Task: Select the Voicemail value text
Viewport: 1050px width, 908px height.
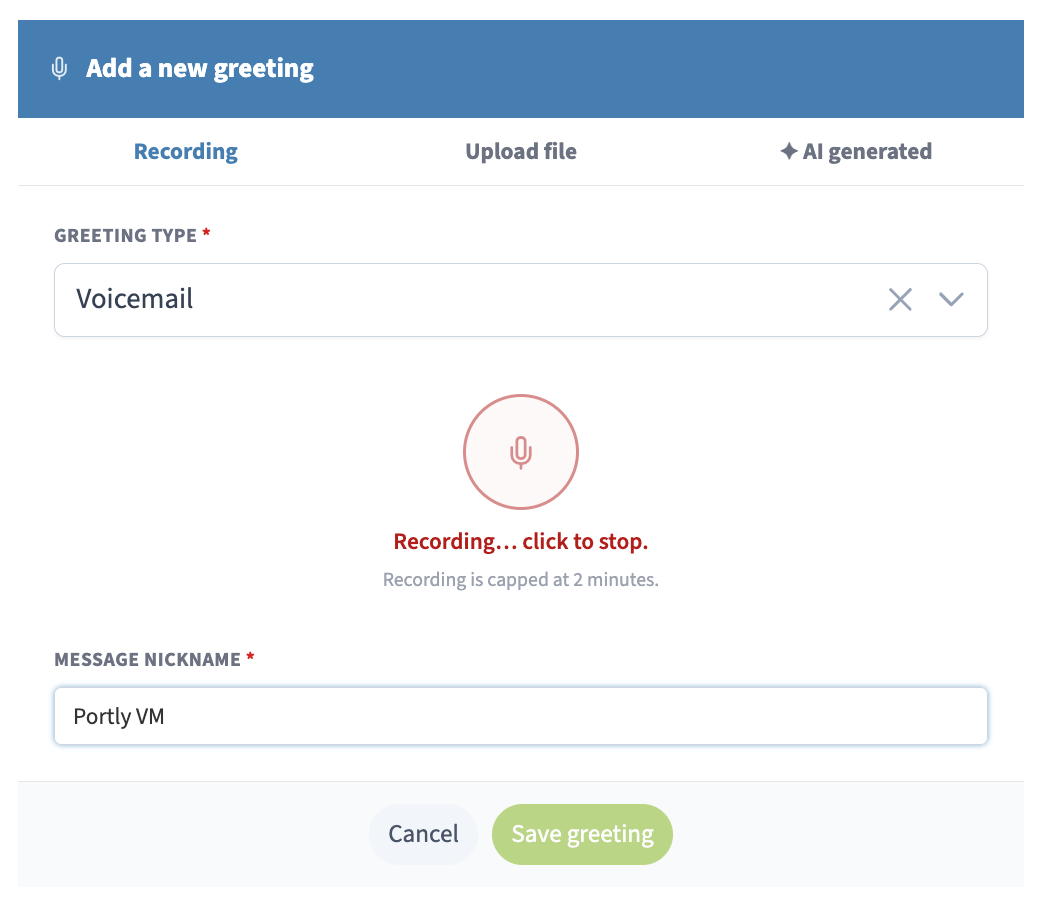Action: [135, 299]
